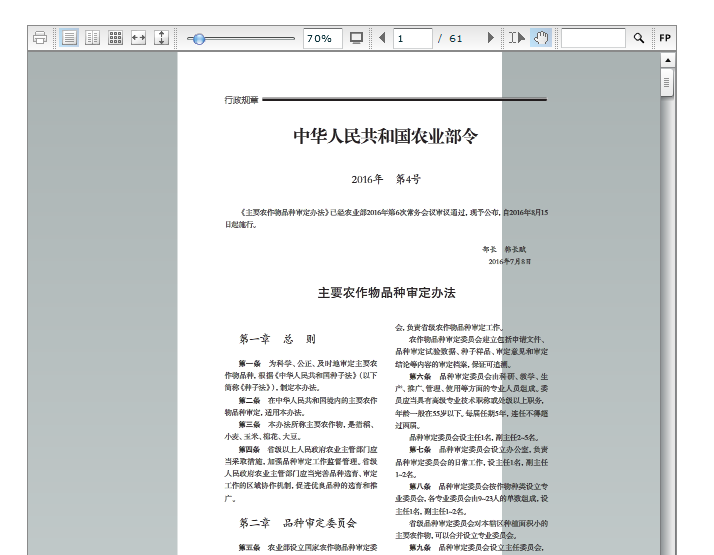Click heading 主要农作物品种审定办法
The height and width of the screenshot is (555, 714).
(387, 293)
